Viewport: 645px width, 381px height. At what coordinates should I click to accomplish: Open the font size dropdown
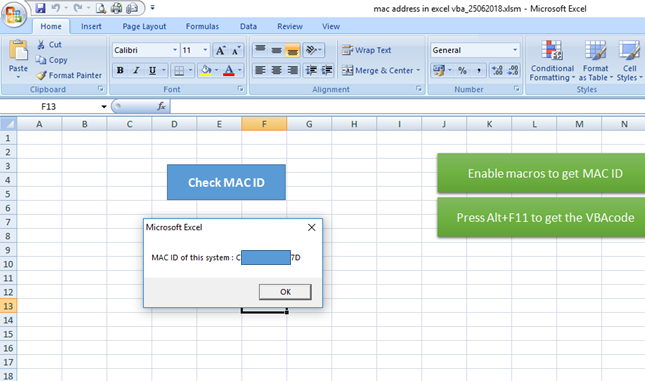pos(205,50)
